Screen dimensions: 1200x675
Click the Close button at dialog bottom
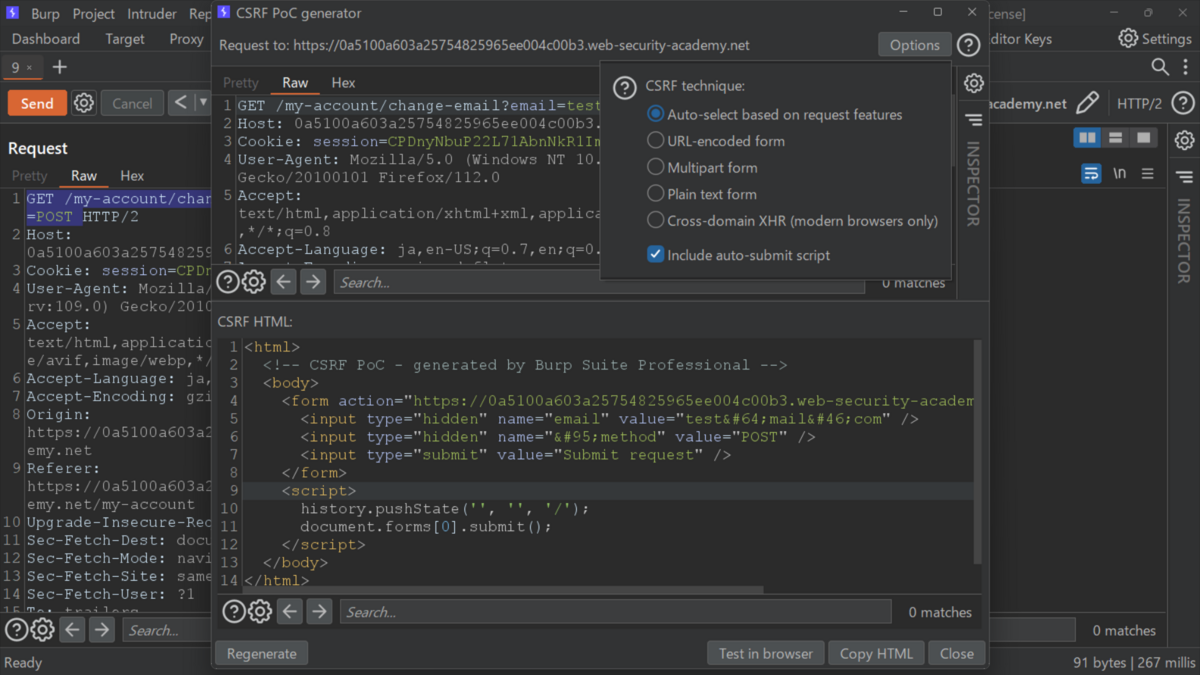pos(957,653)
